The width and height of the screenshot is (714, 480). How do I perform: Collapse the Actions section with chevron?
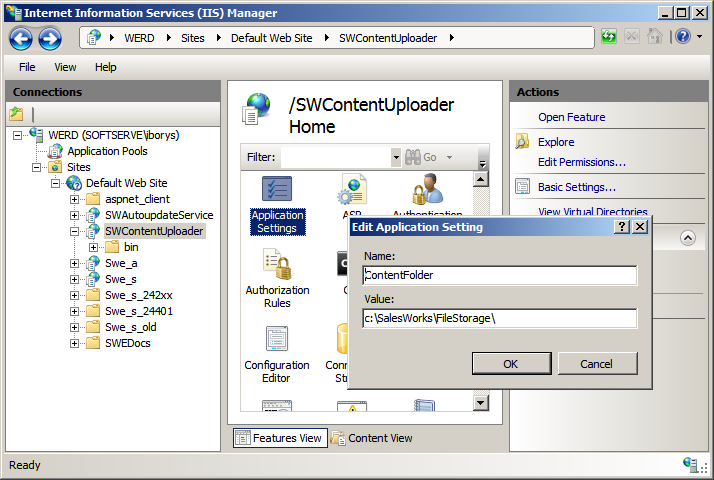[688, 238]
